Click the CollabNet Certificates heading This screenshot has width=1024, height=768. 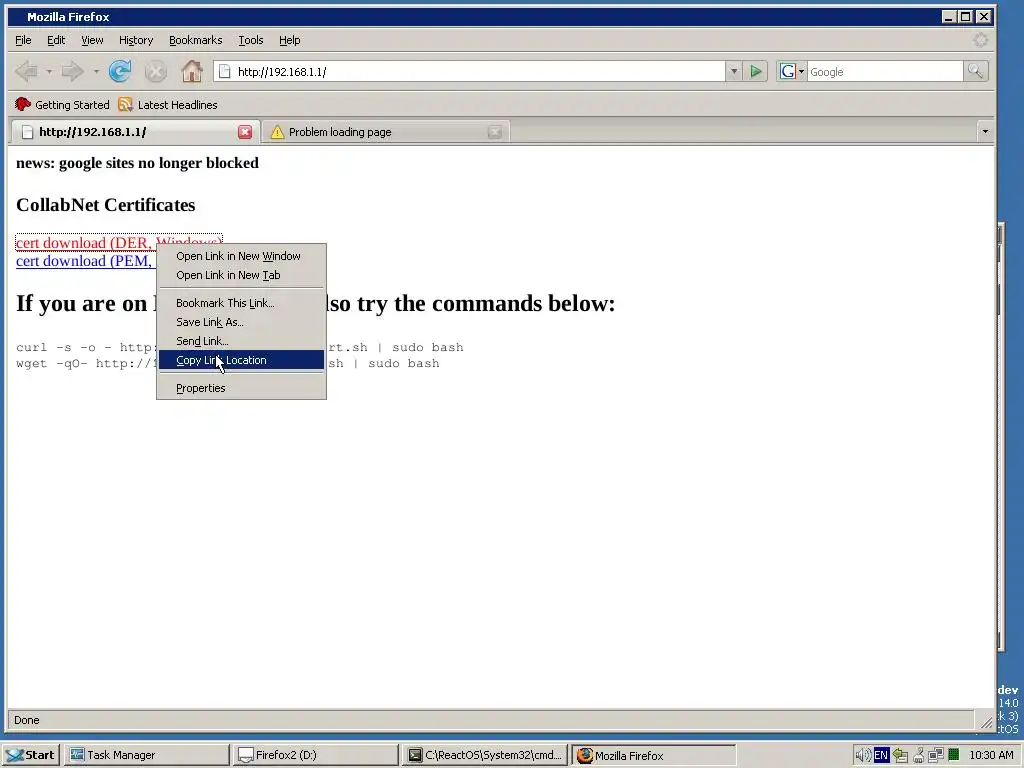pos(106,205)
